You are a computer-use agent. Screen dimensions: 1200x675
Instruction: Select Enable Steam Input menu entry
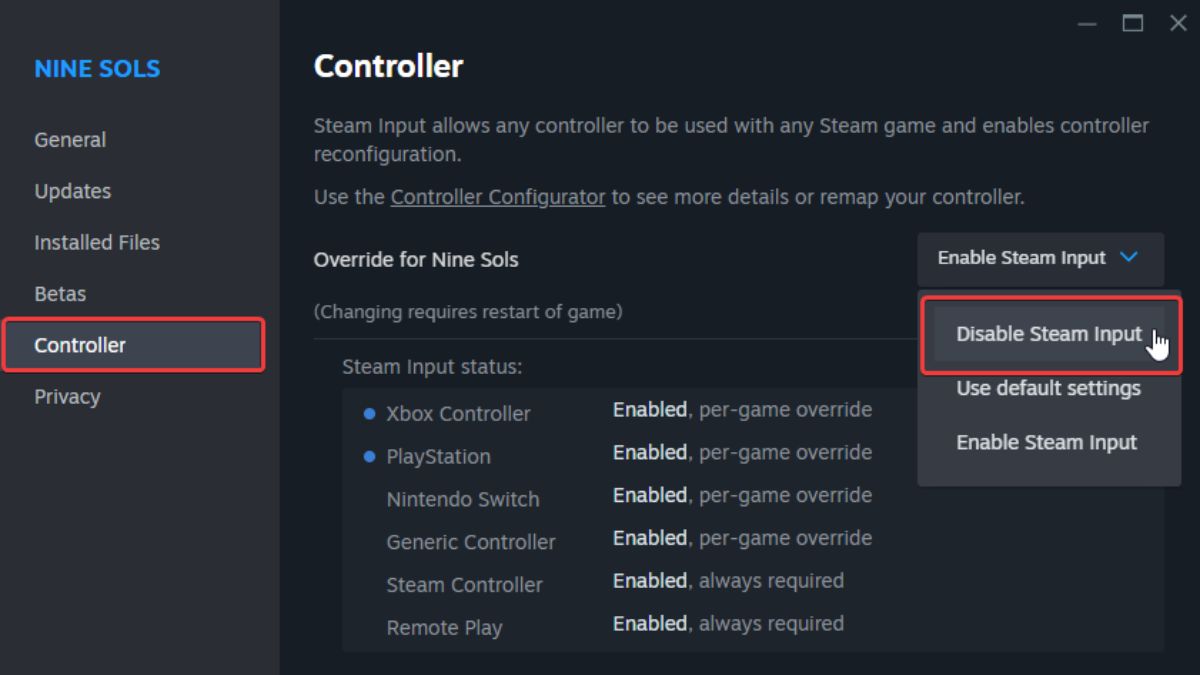[1046, 442]
